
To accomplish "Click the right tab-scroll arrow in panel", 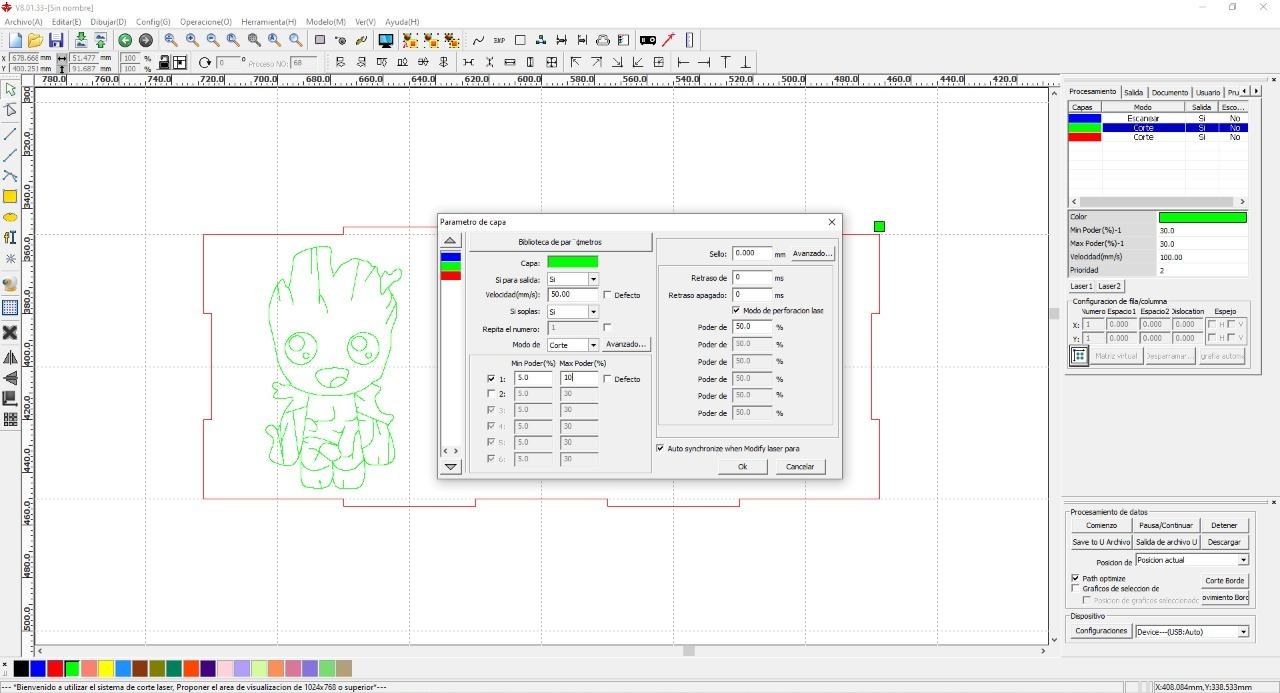I will pos(1256,91).
